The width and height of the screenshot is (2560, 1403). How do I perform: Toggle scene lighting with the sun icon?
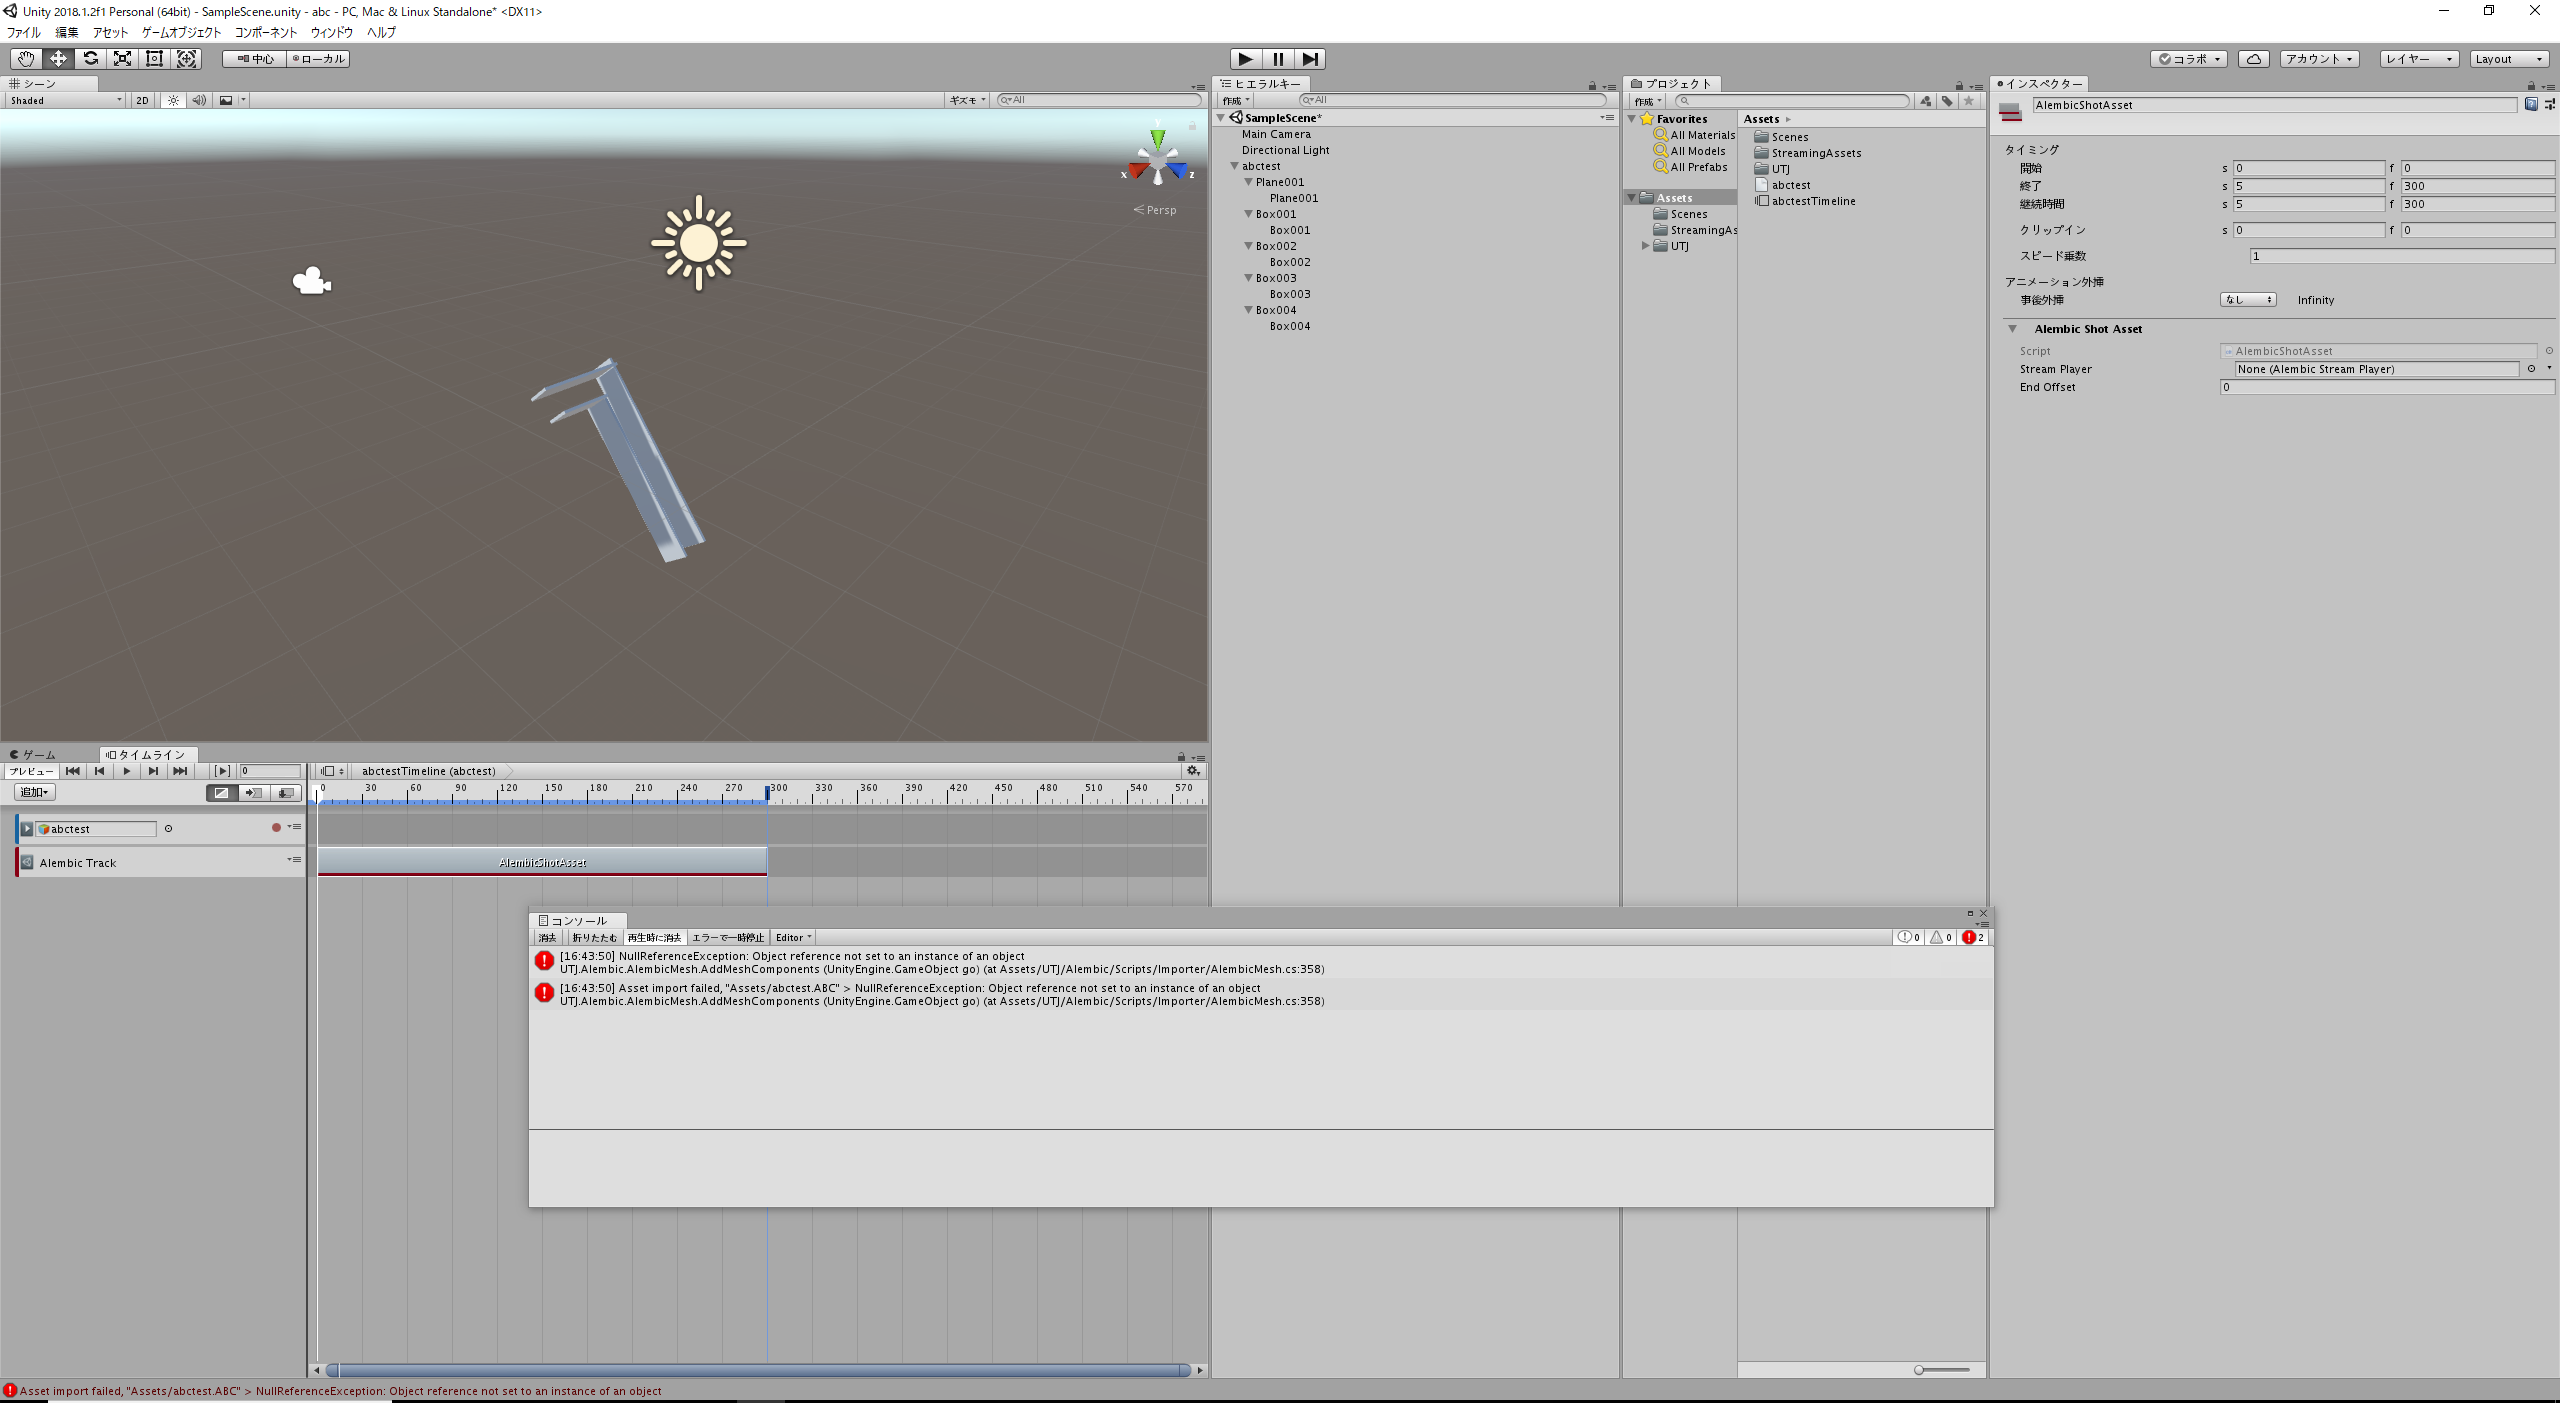[172, 100]
